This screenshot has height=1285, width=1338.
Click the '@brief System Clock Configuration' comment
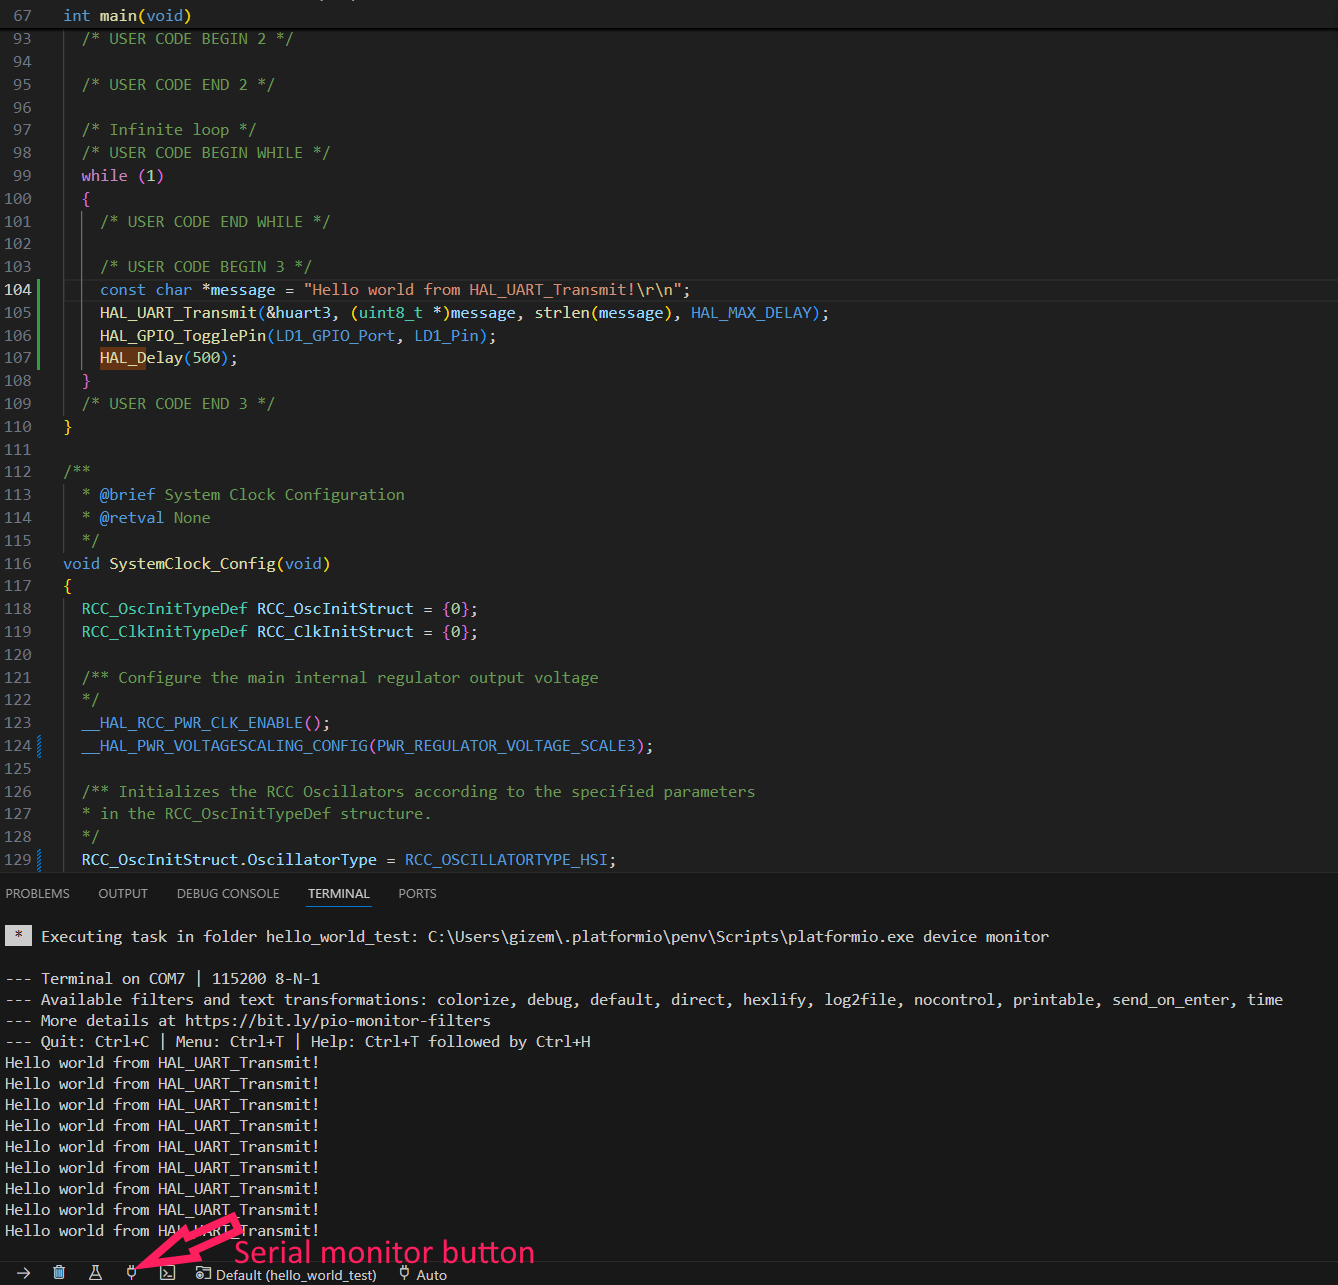point(252,494)
